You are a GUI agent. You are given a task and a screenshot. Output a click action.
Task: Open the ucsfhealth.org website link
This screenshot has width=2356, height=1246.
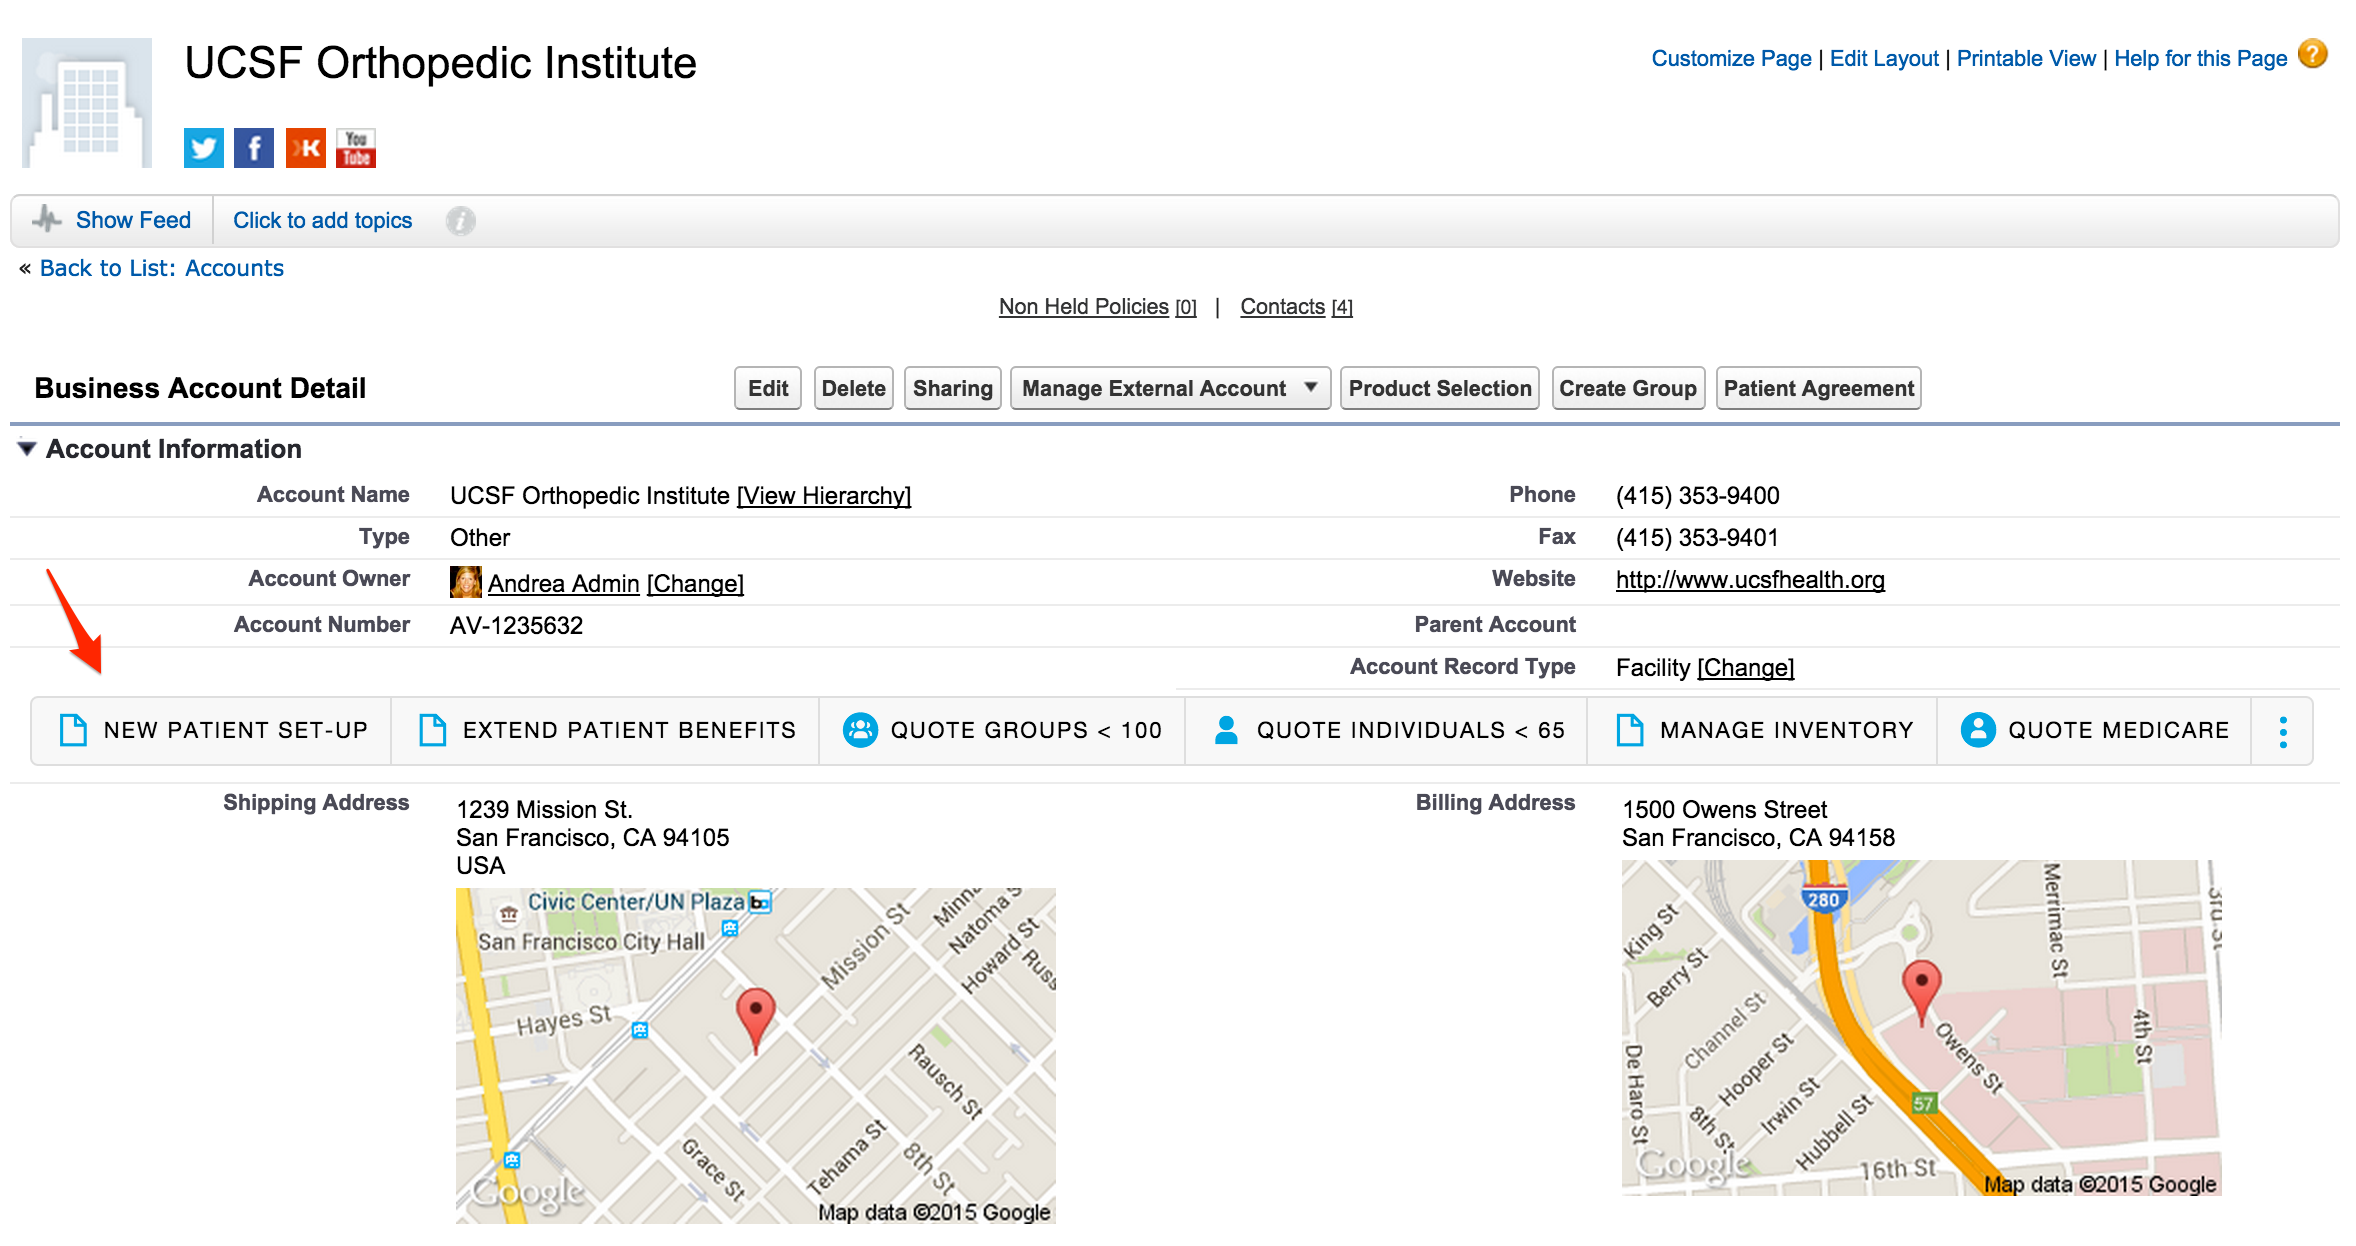(1750, 580)
